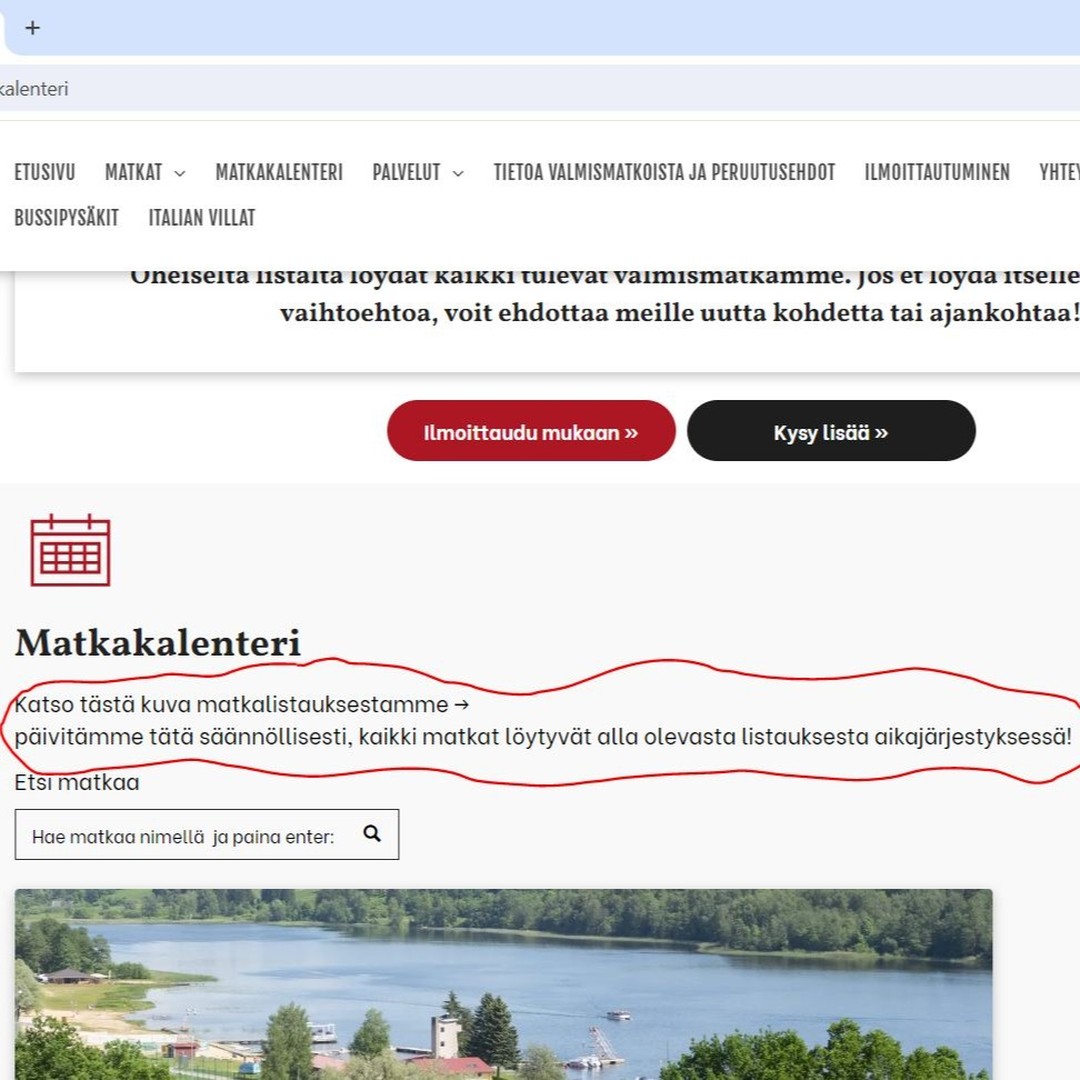Viewport: 1080px width, 1080px height.
Task: Open Matkakalenteri menu item
Action: click(x=279, y=172)
